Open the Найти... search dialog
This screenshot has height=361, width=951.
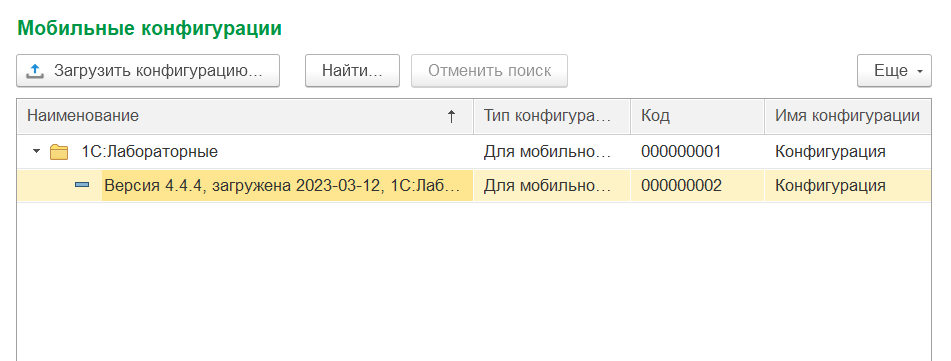(x=352, y=71)
